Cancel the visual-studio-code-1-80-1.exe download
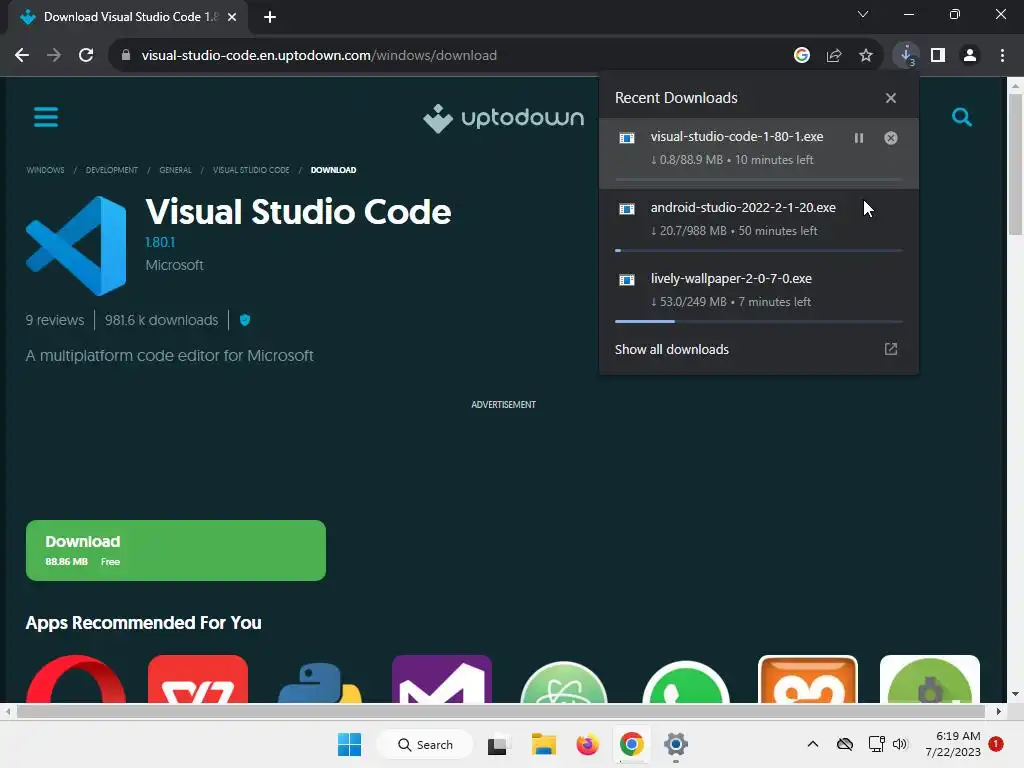1024x768 pixels. pyautogui.click(x=891, y=138)
